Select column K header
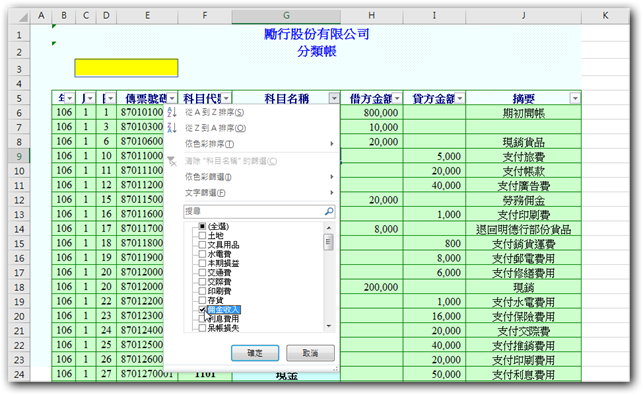 coord(605,16)
